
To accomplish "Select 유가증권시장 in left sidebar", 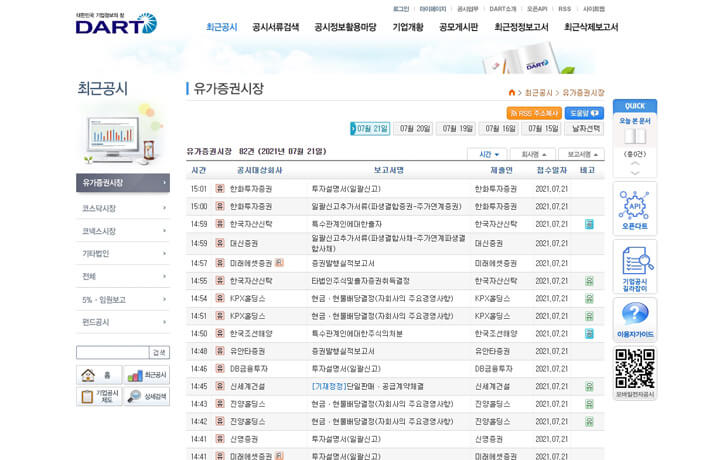I will (123, 183).
